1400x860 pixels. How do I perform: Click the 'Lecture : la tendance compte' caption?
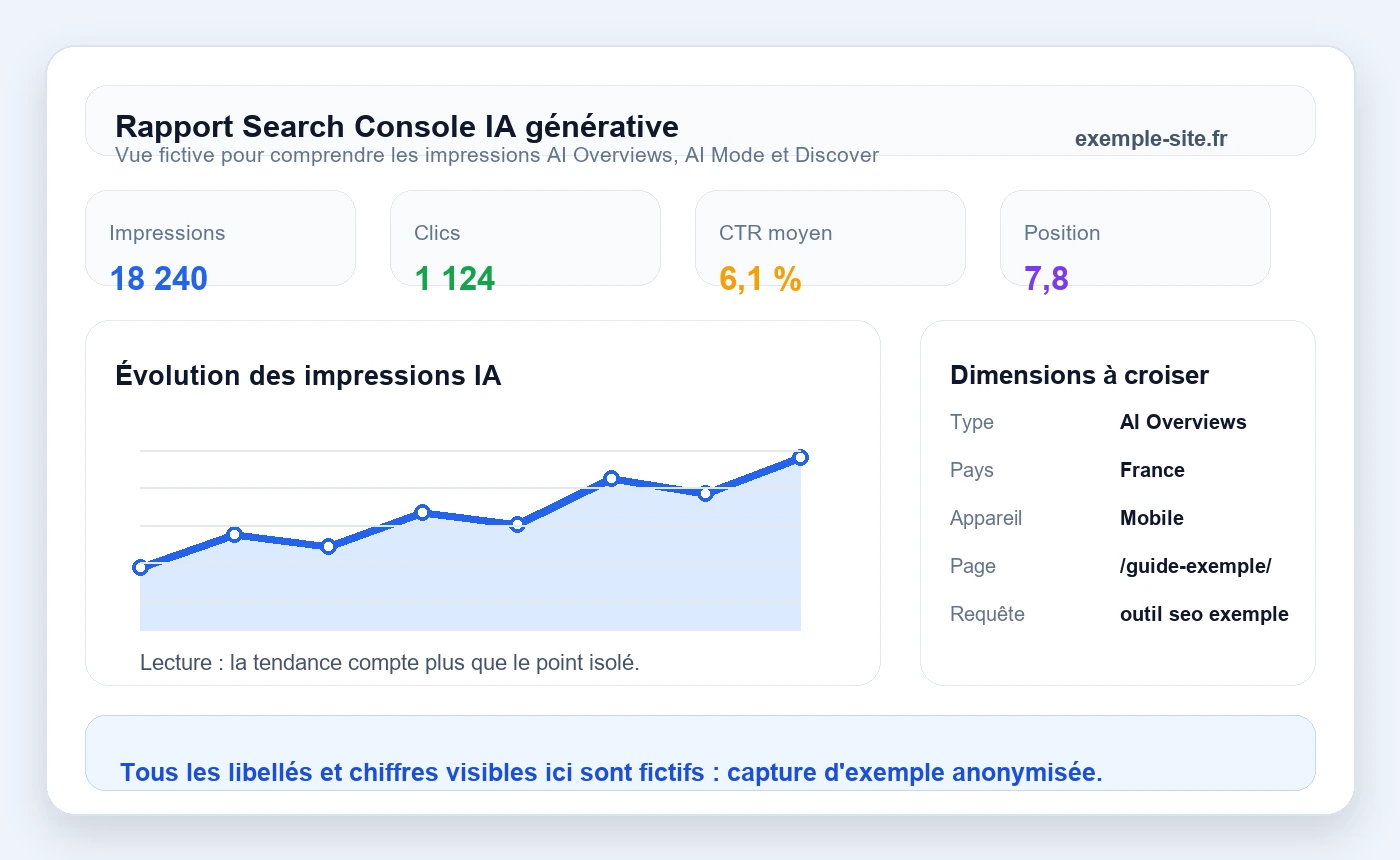(389, 662)
